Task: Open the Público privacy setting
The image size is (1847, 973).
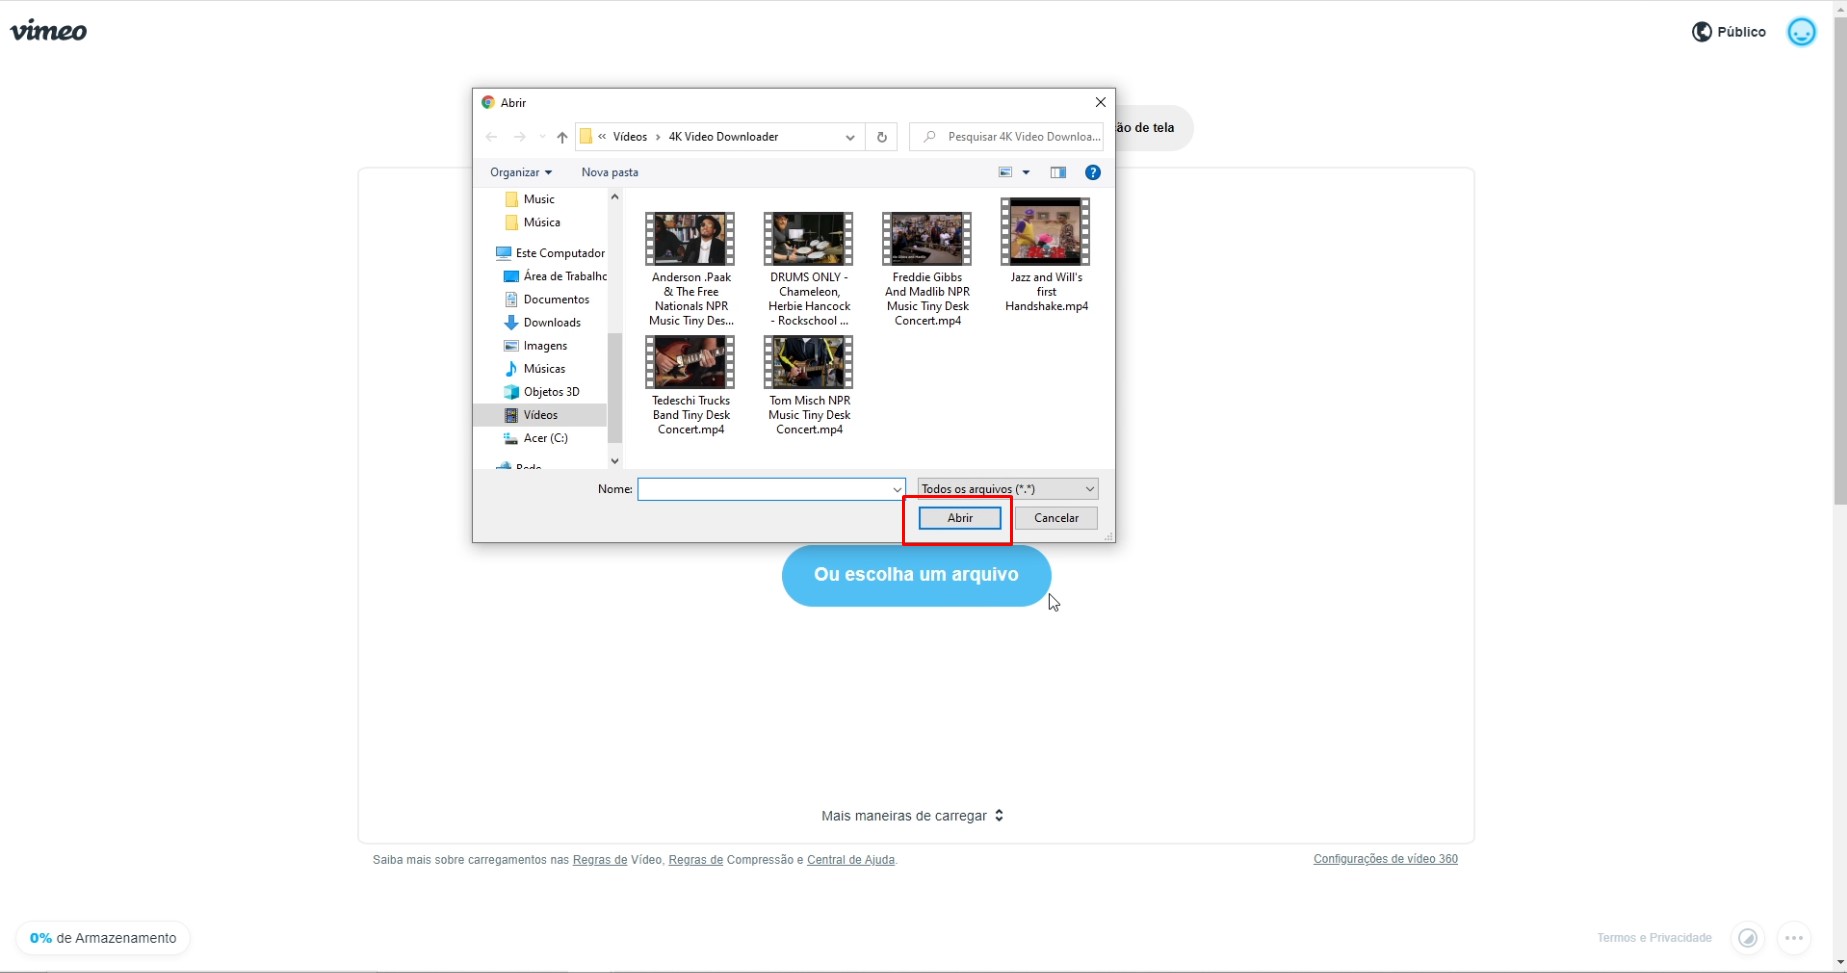Action: coord(1728,32)
